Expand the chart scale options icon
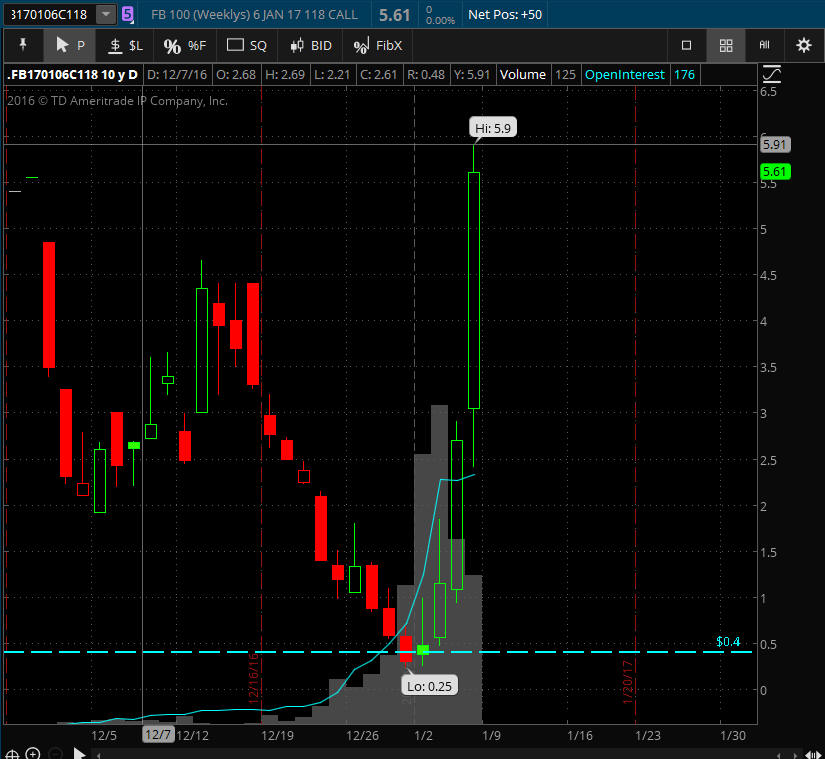The height and width of the screenshot is (759, 825). (x=772, y=74)
